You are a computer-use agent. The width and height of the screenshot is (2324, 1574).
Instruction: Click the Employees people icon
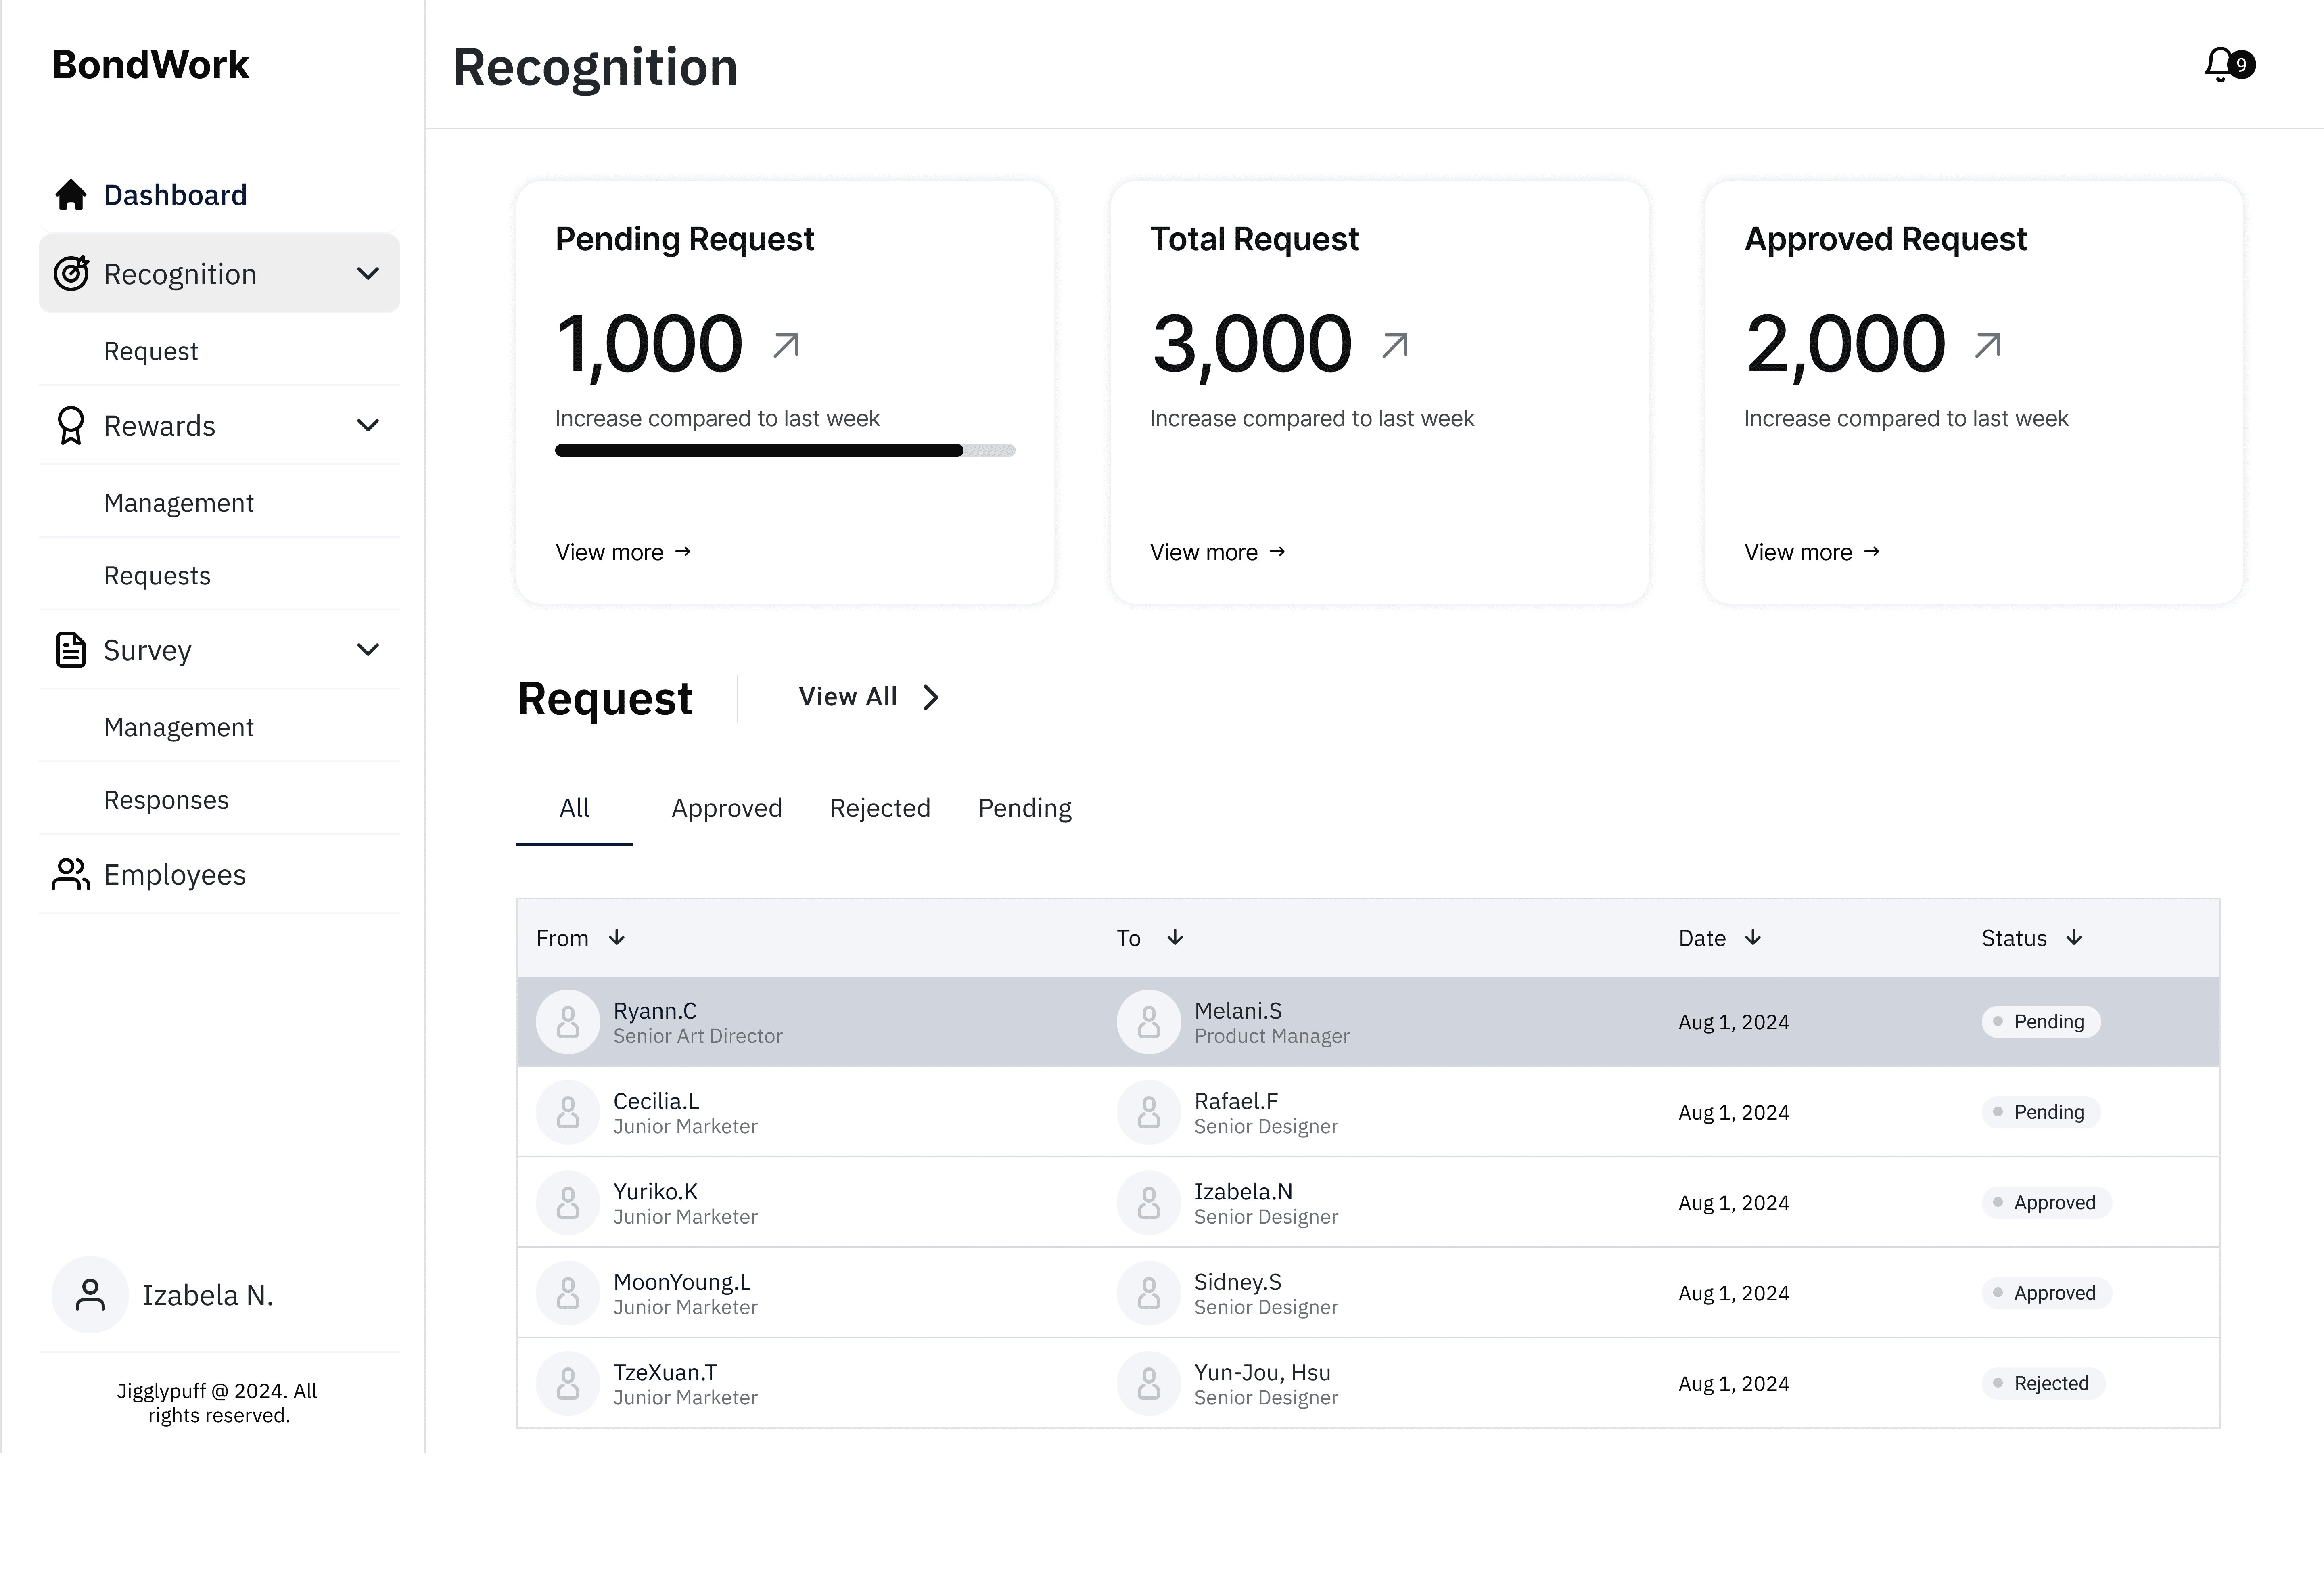(71, 874)
